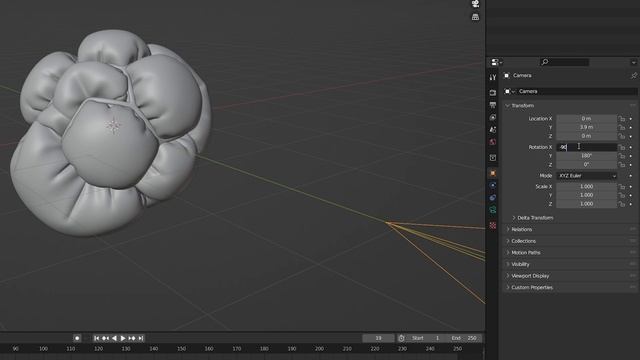Open the Scene properties tab

pos(493,129)
